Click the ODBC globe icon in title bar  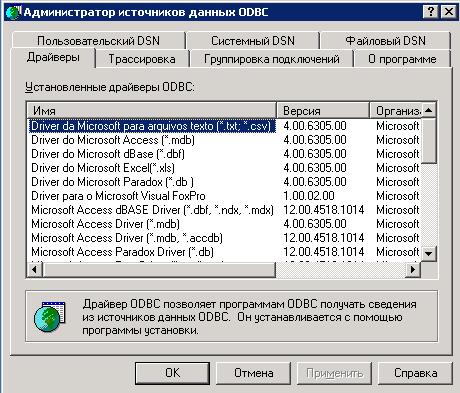pos(14,13)
